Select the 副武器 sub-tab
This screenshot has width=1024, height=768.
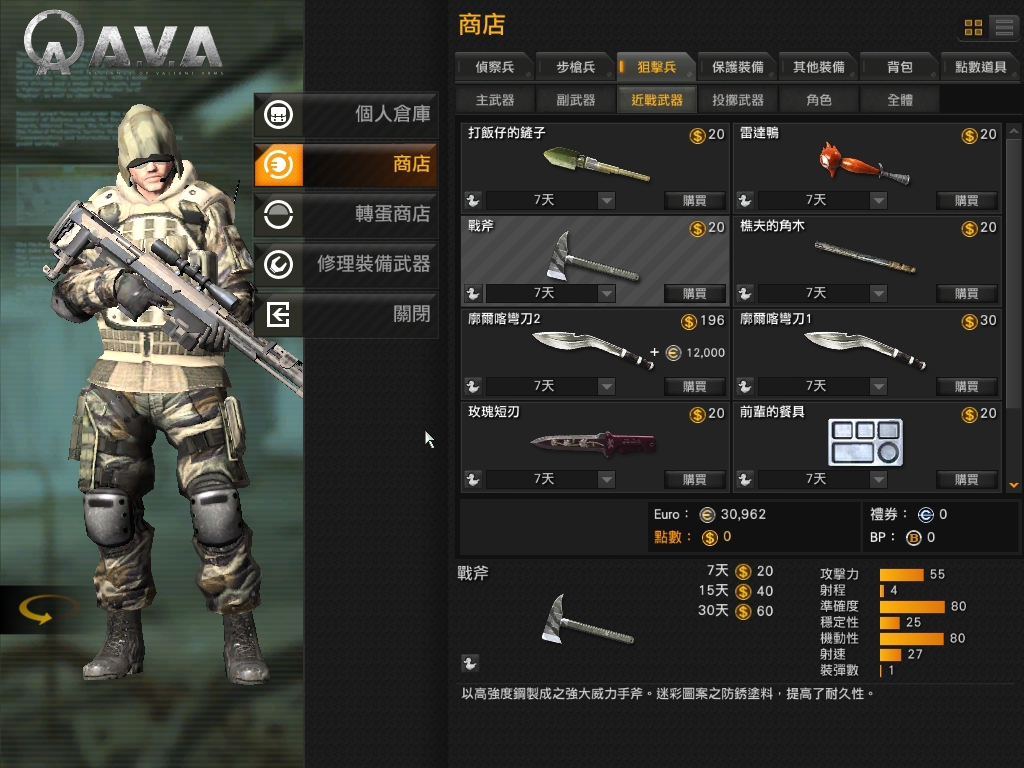(575, 100)
